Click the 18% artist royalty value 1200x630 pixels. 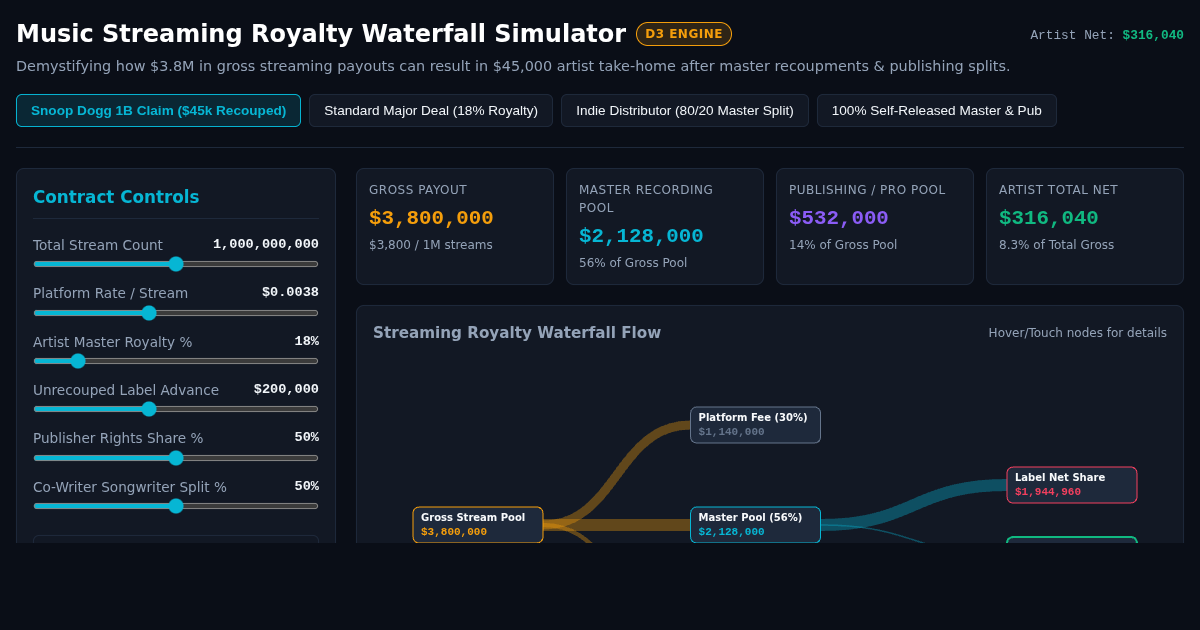(307, 341)
